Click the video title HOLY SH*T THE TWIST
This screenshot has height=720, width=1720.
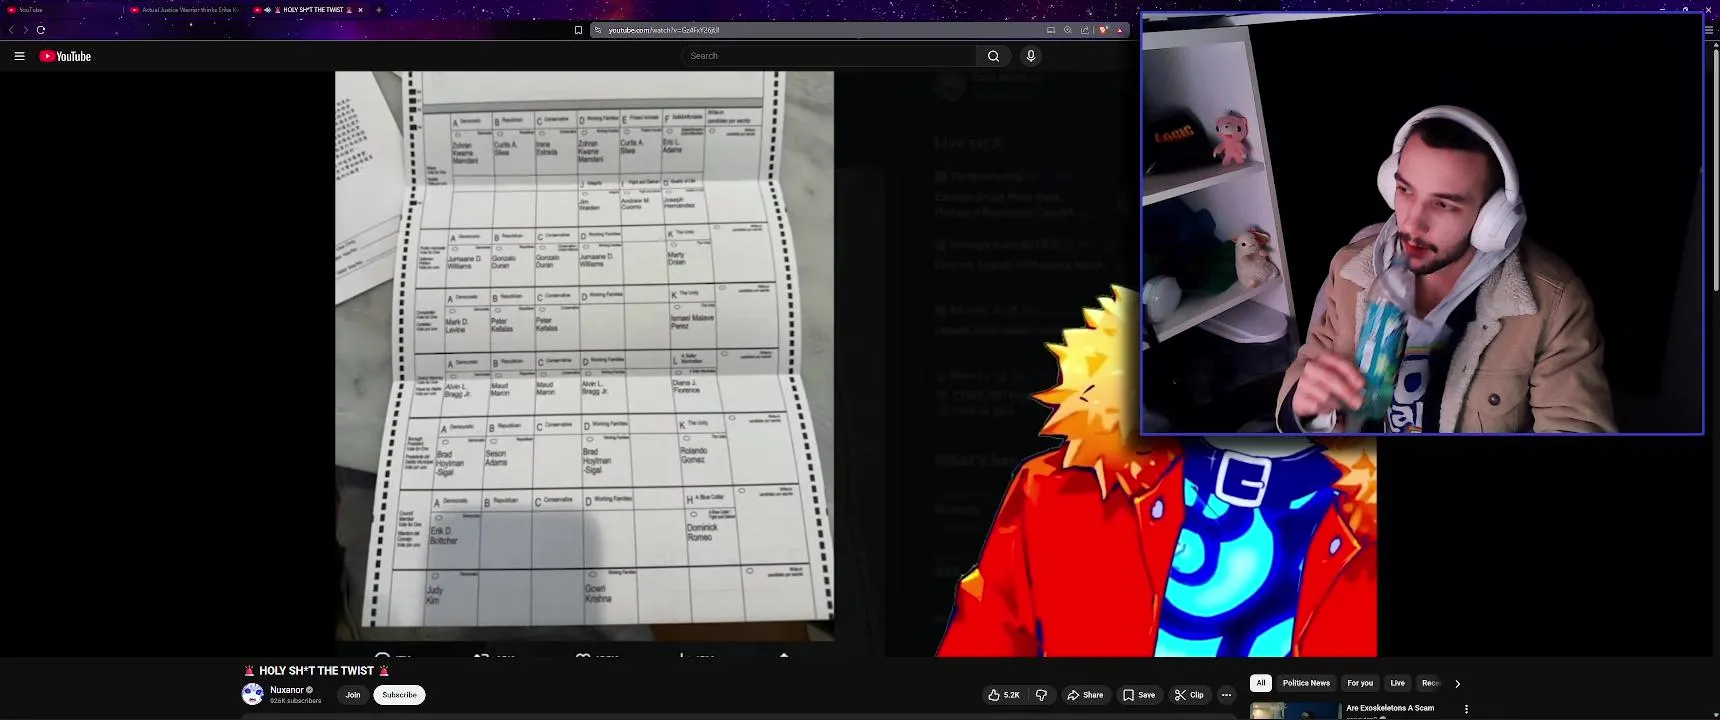coord(316,671)
